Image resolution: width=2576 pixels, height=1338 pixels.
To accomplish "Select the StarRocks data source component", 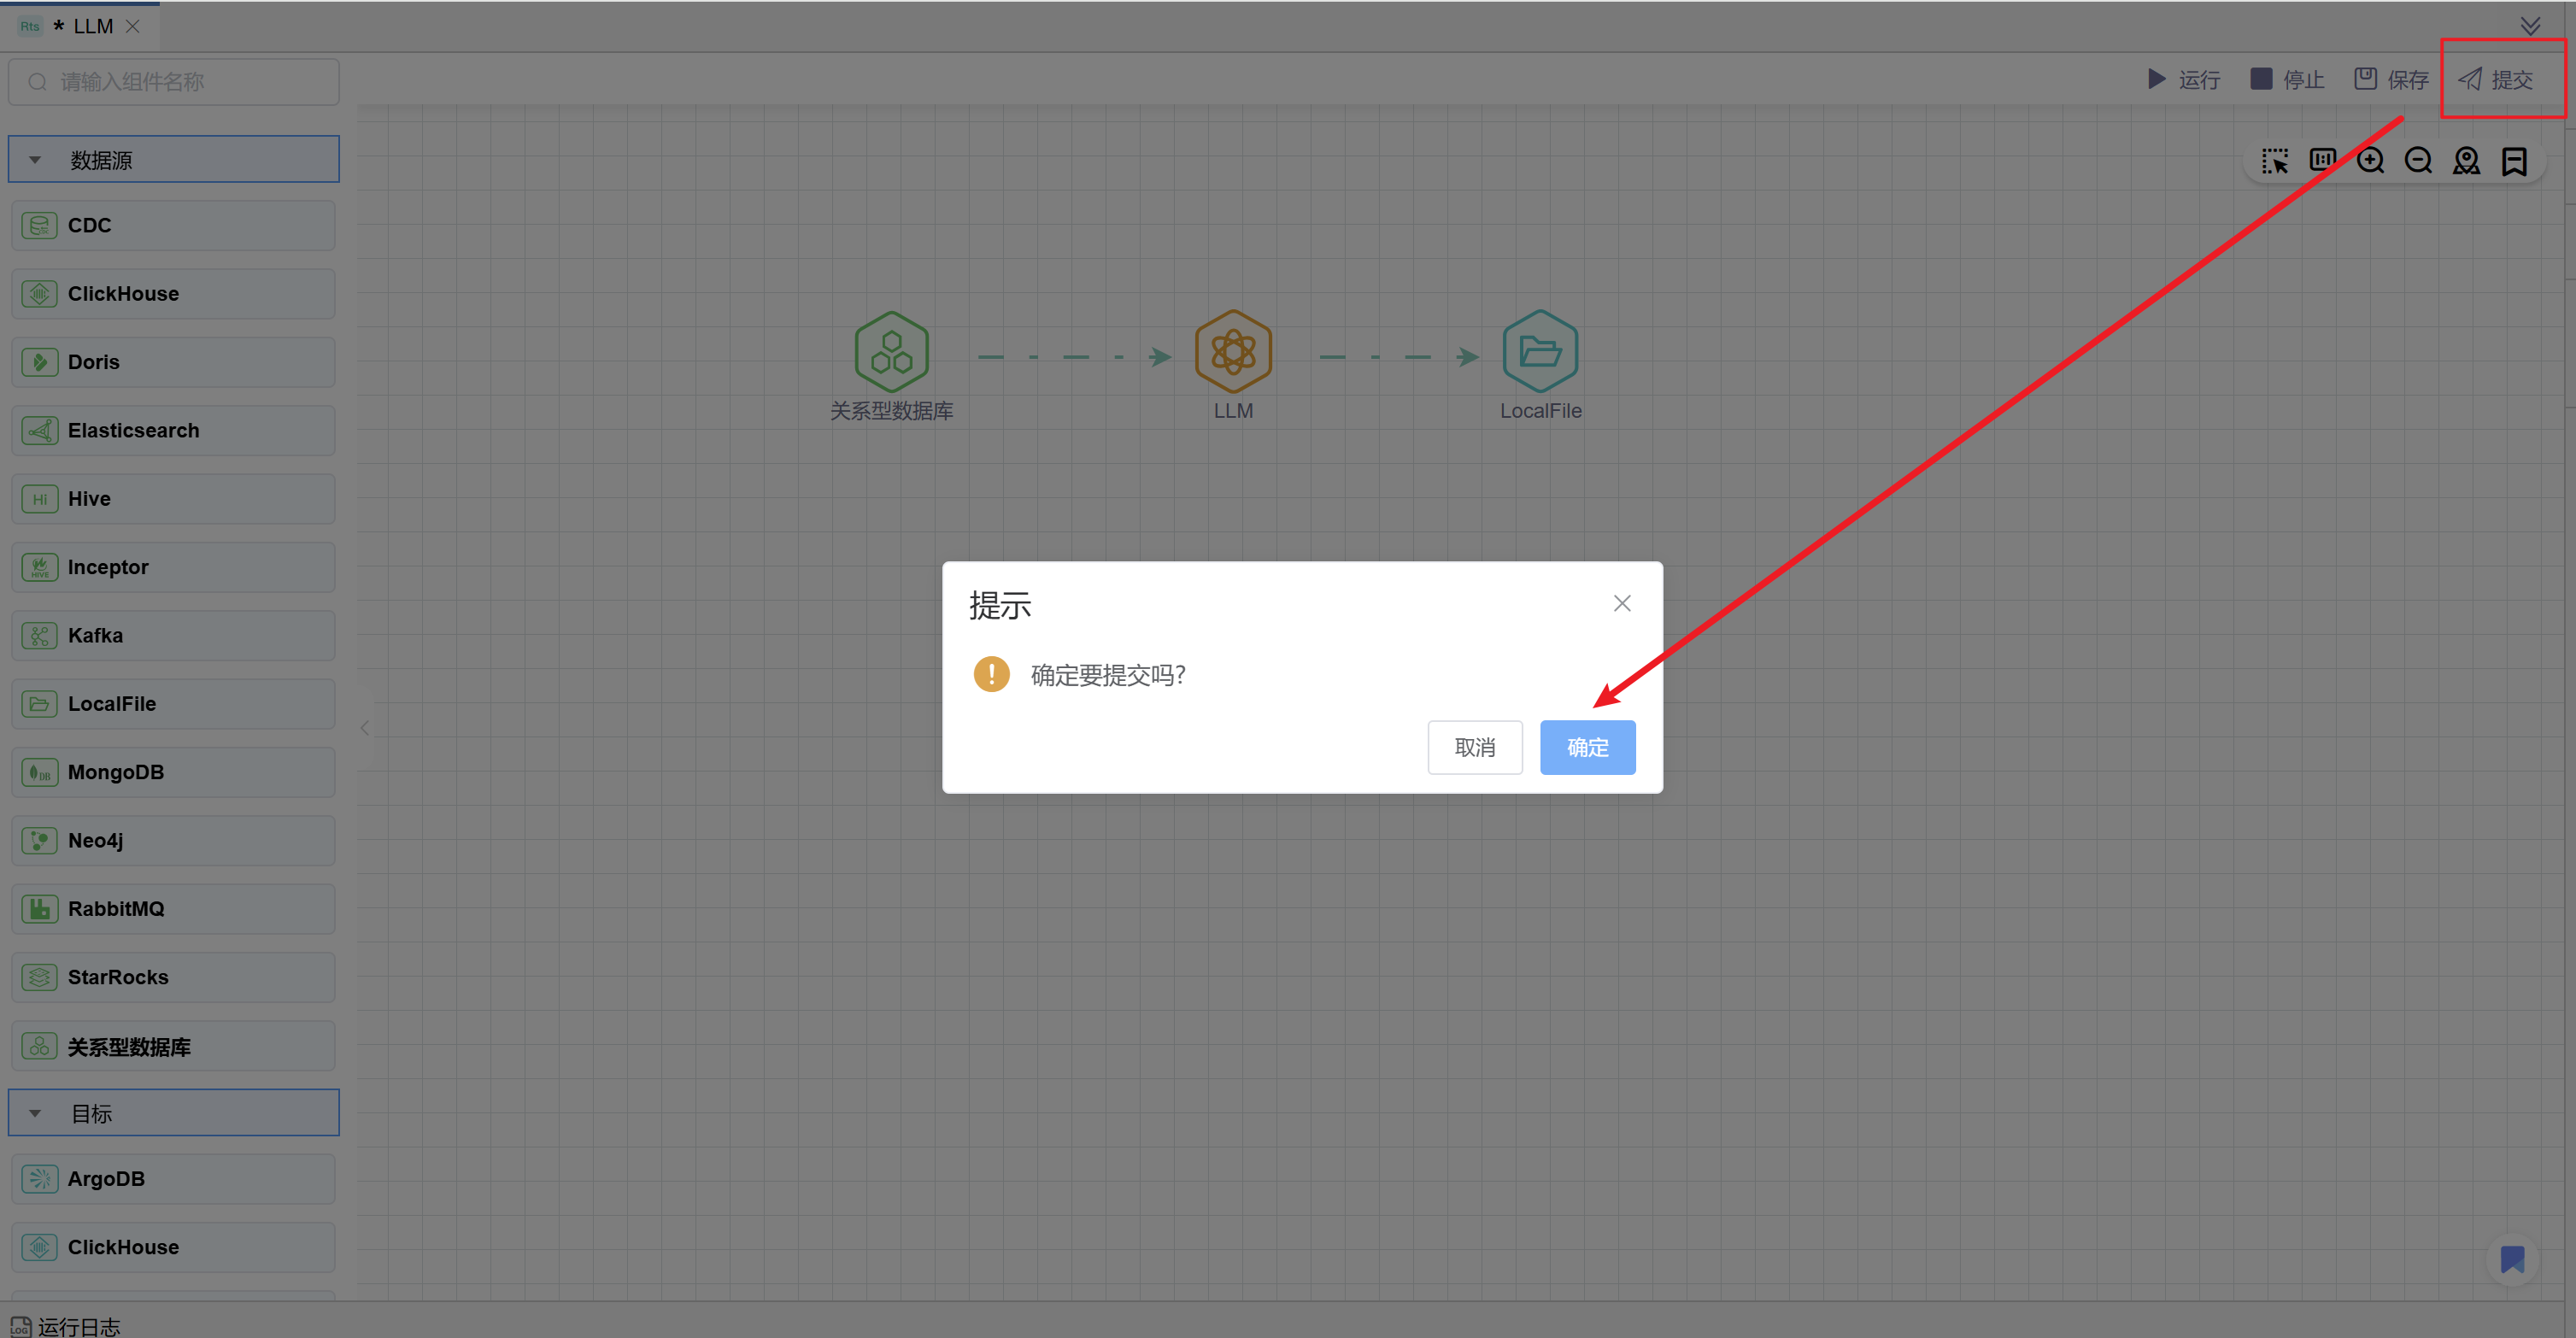I will coord(174,977).
